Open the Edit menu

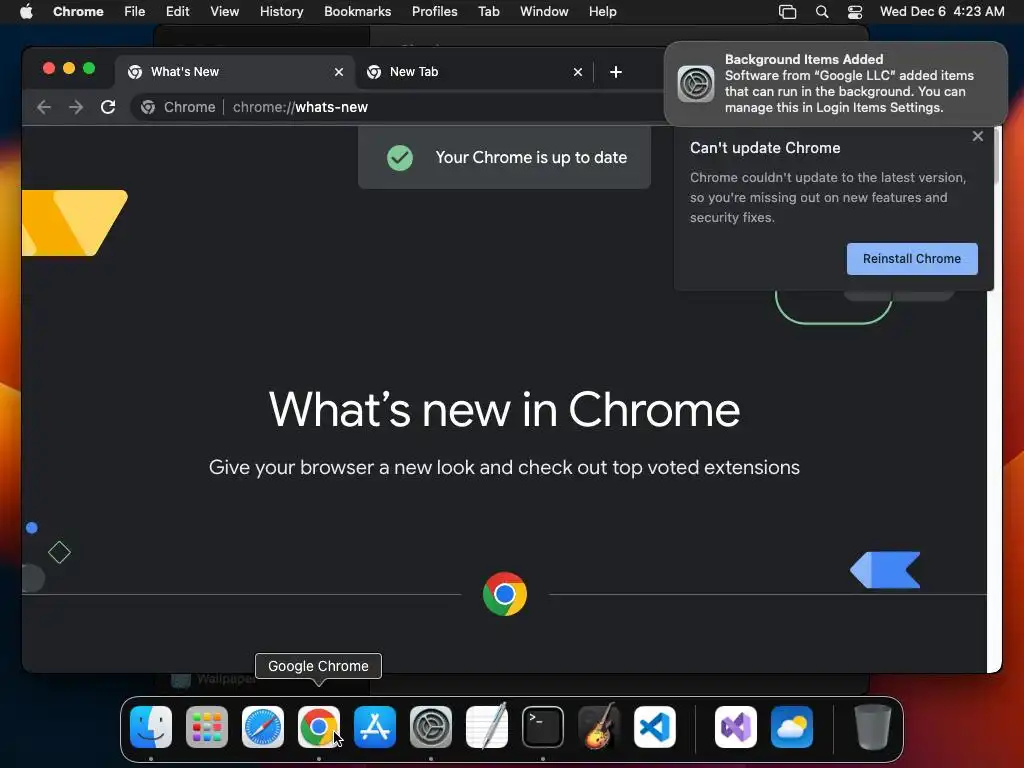pos(178,12)
